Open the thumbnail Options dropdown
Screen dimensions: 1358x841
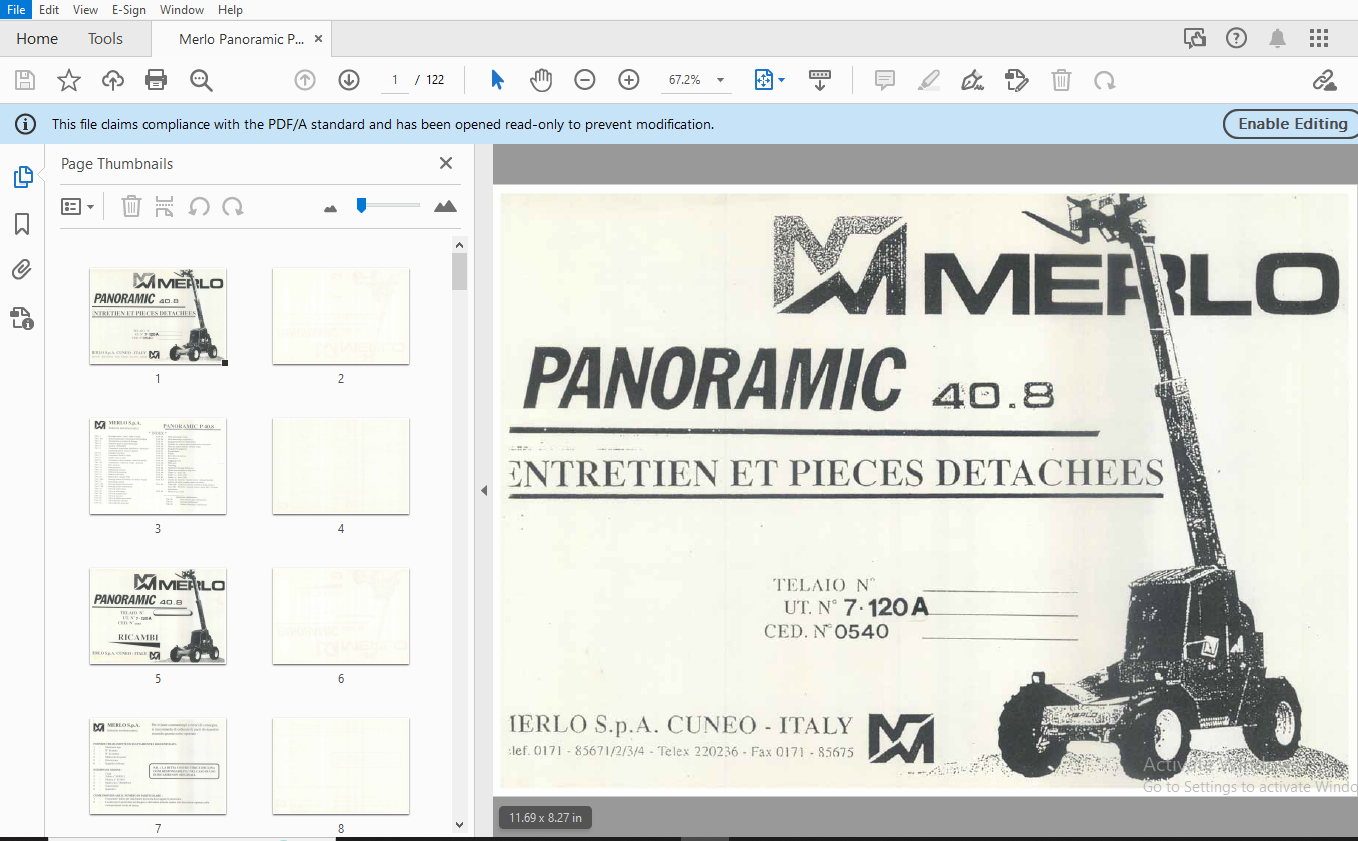pyautogui.click(x=77, y=207)
